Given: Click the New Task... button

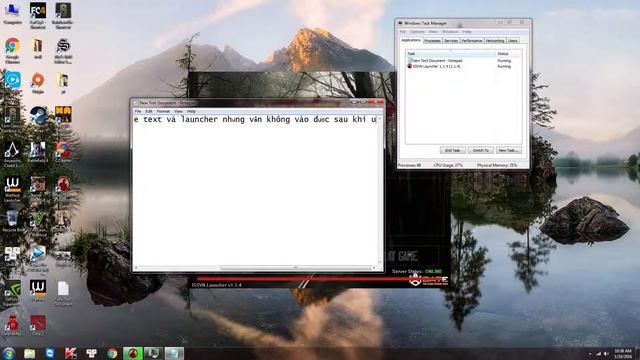Looking at the screenshot, I should coord(509,150).
